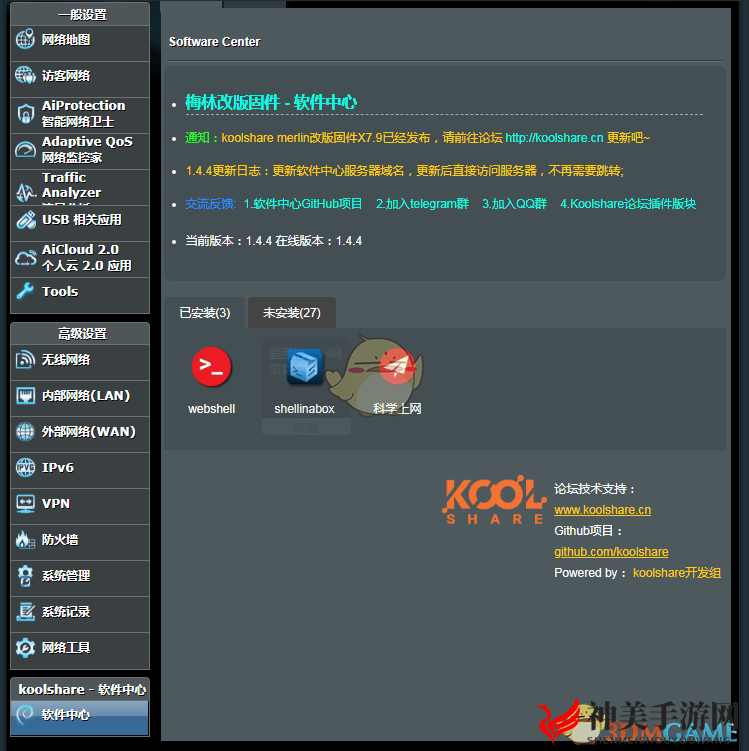Open AiProtection shield lock icon
The height and width of the screenshot is (751, 749).
[25, 114]
